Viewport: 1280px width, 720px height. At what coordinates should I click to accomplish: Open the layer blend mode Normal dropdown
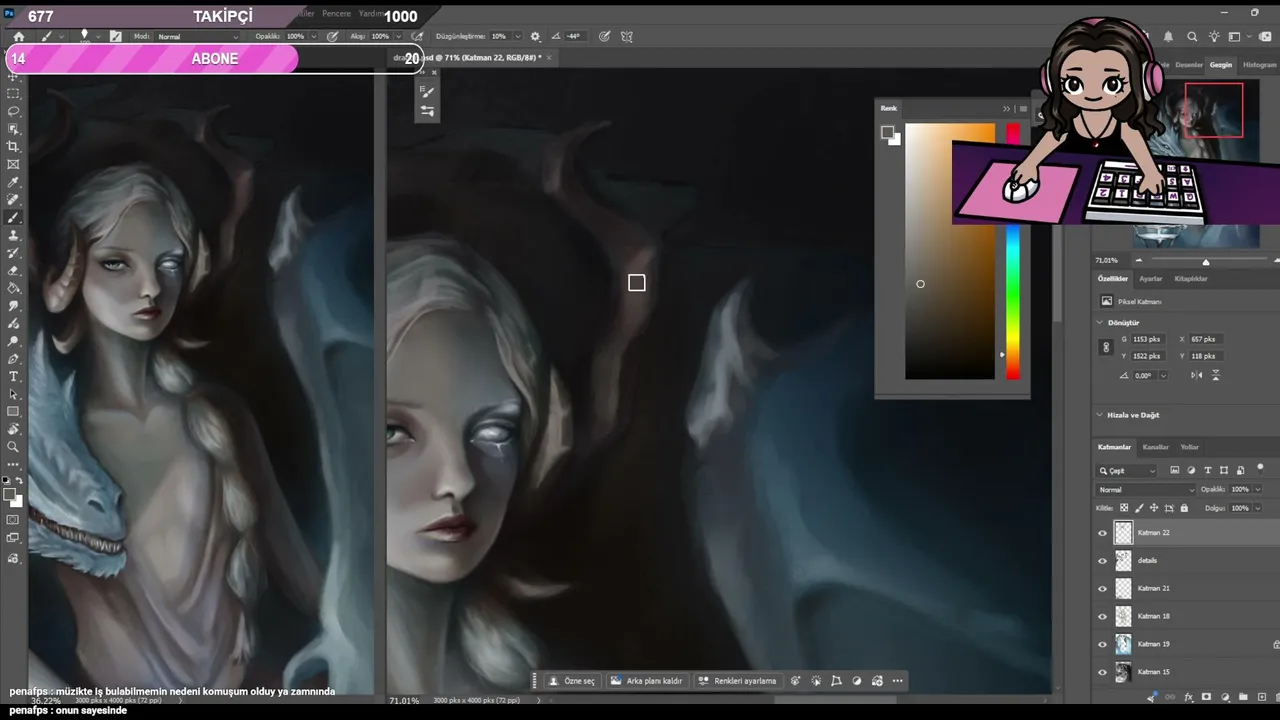coord(1146,490)
